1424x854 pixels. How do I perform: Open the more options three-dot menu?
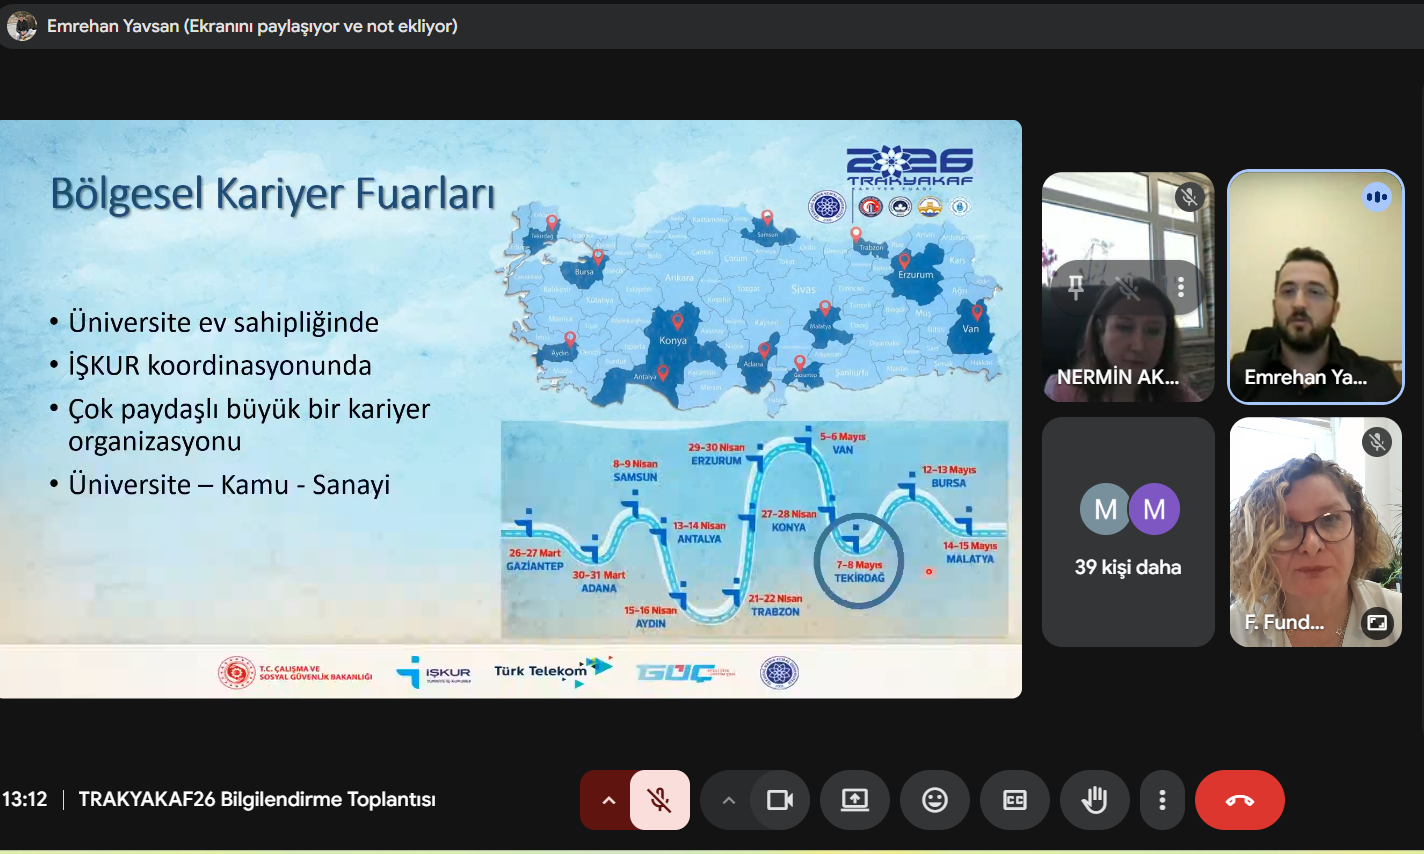[1162, 800]
